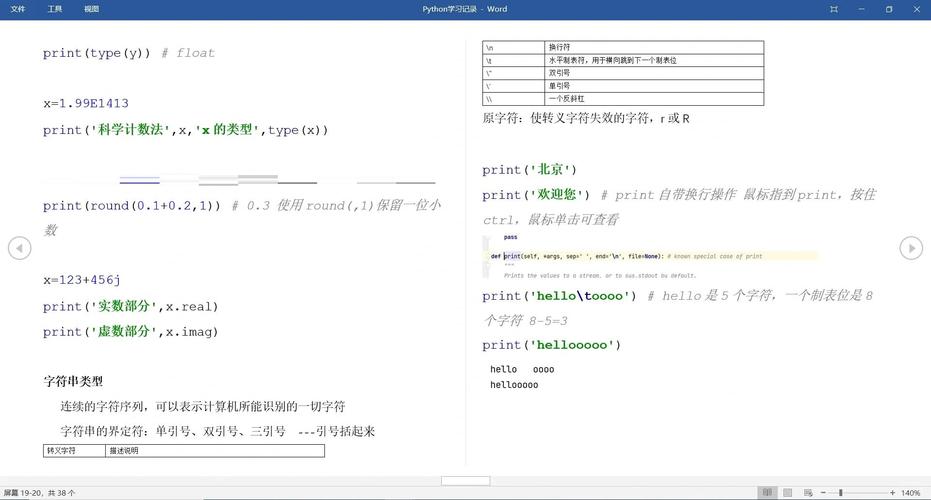Screen dimensions: 931x500
Task: Go to previous screen with left arrow
Action: pyautogui.click(x=20, y=248)
